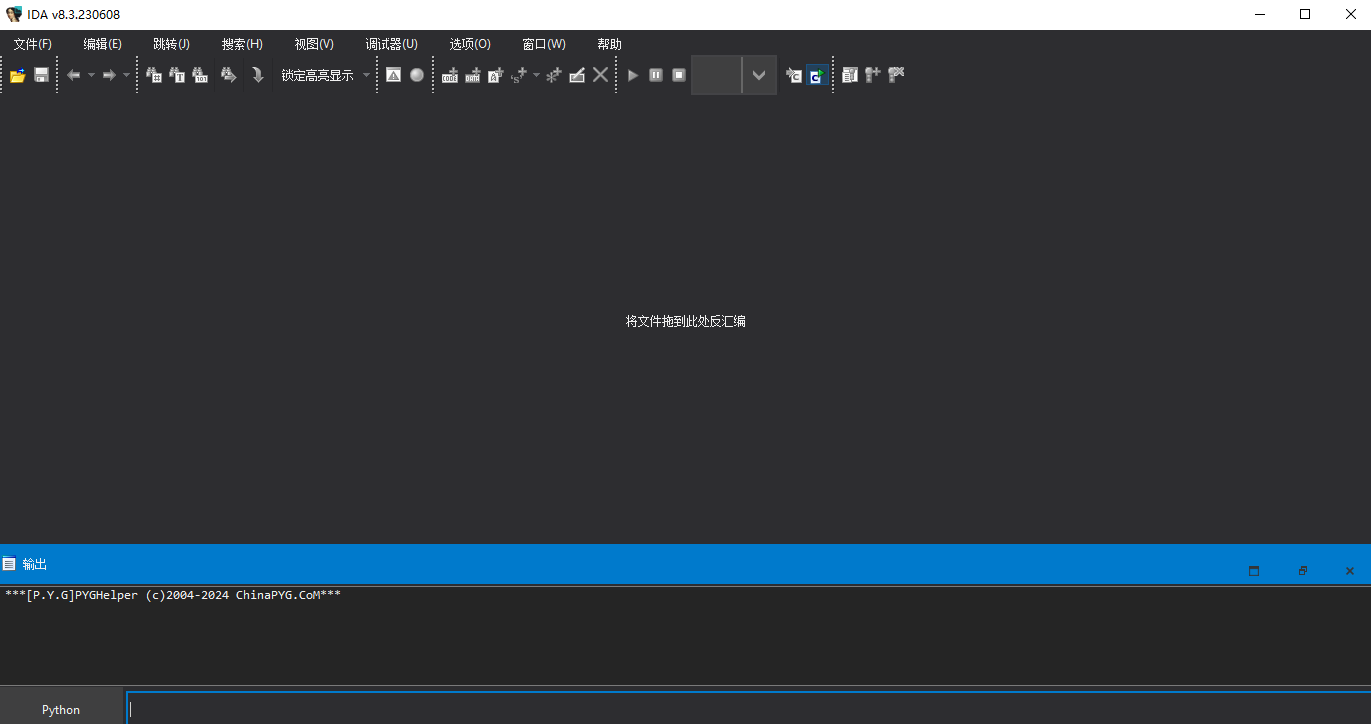1371x724 pixels.
Task: Click the Save floppy disk icon
Action: [x=41, y=75]
